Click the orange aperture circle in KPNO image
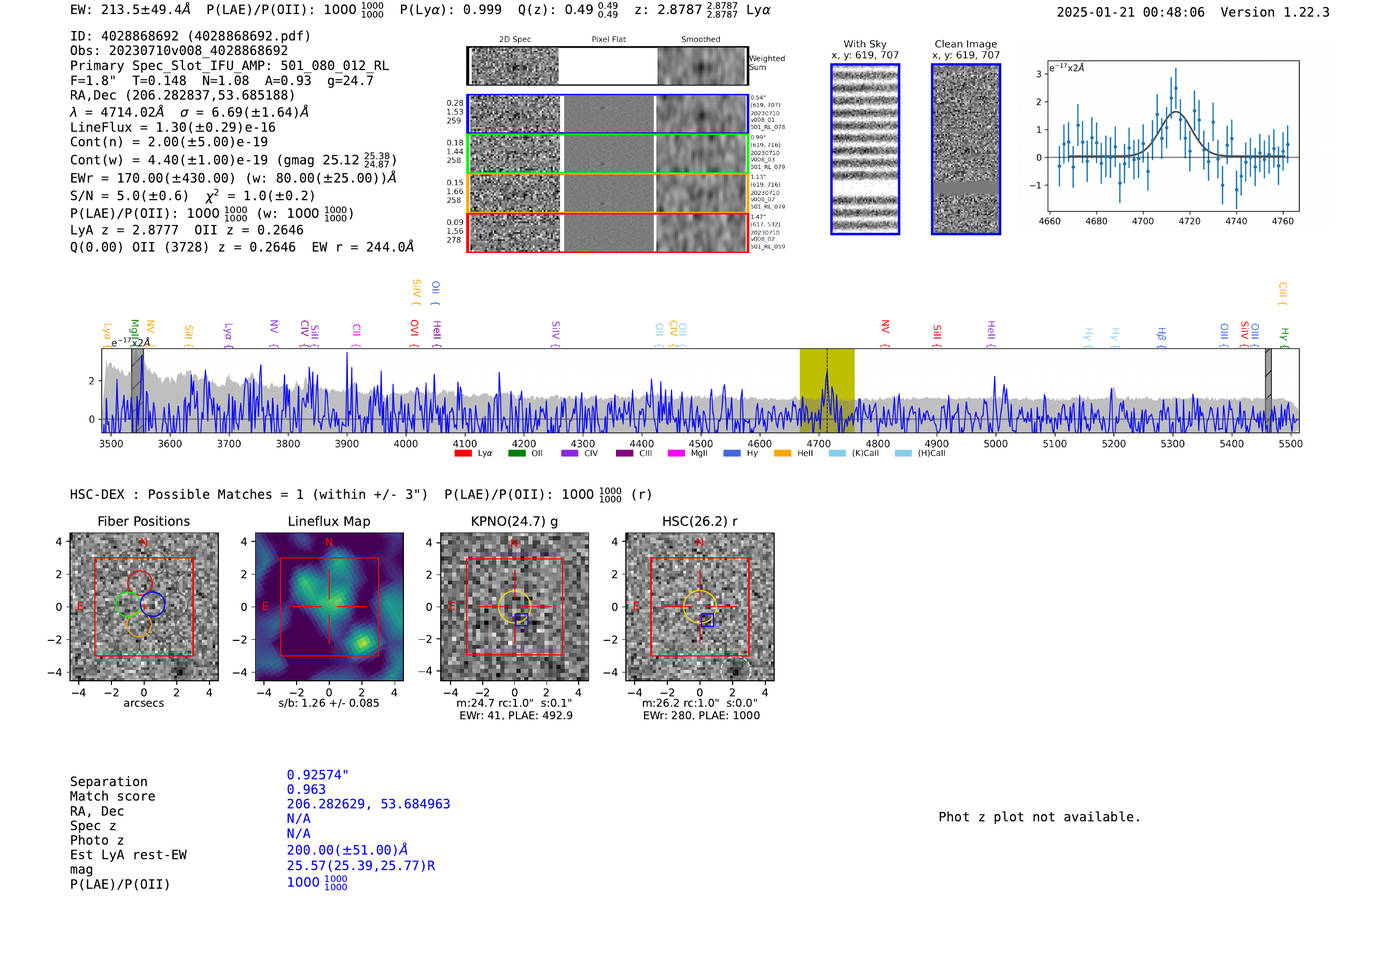Viewport: 1400px width, 953px height. [x=515, y=607]
